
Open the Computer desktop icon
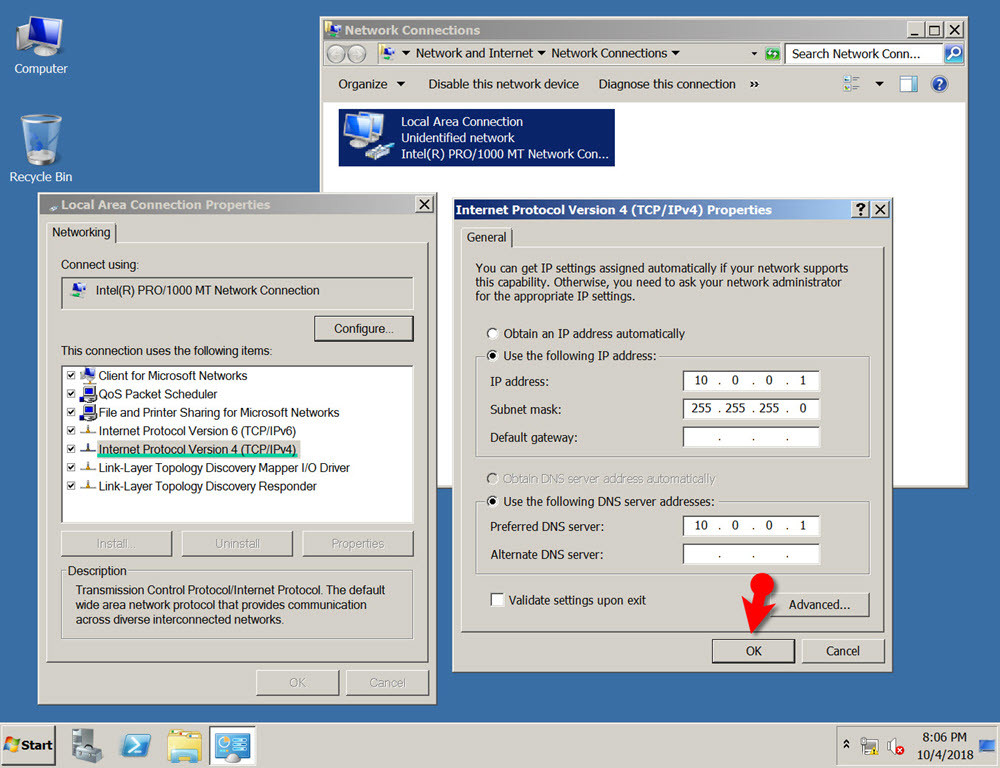pos(40,46)
